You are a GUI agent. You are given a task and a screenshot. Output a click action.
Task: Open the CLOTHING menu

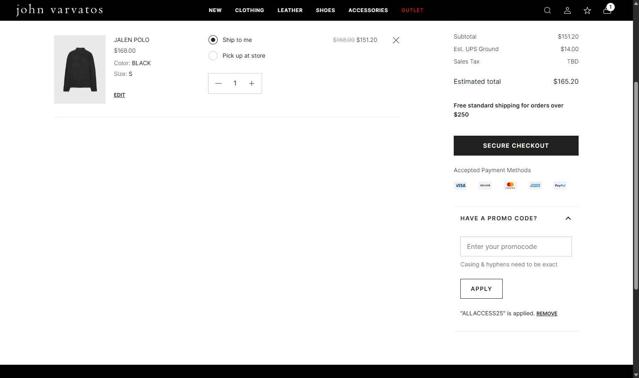[249, 10]
